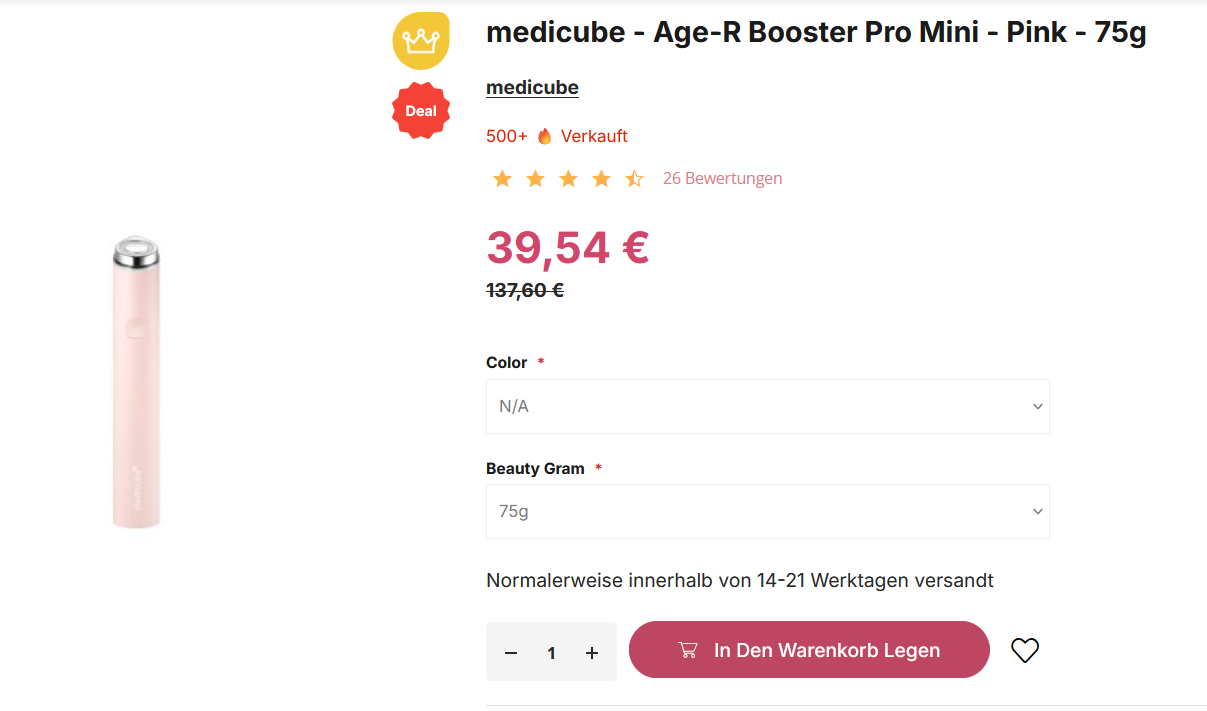Click the first rating star
The width and height of the screenshot is (1207, 711).
point(502,179)
